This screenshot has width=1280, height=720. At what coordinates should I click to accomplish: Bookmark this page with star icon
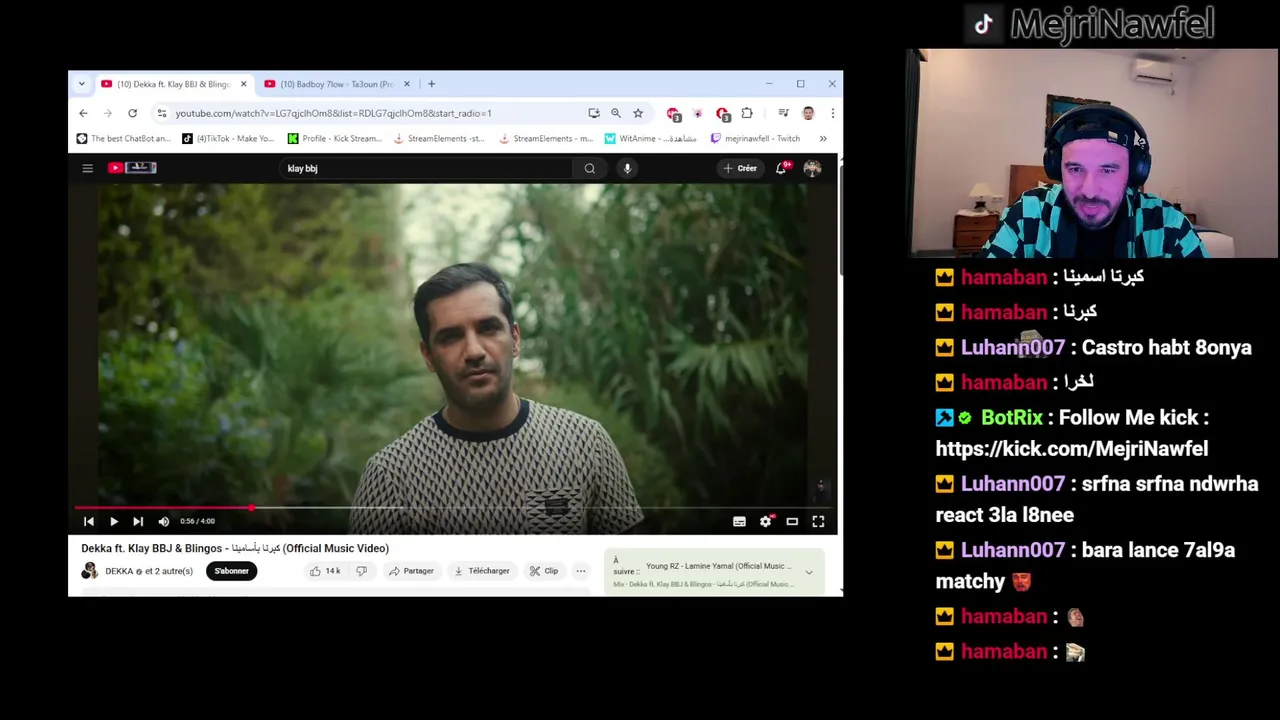(638, 113)
